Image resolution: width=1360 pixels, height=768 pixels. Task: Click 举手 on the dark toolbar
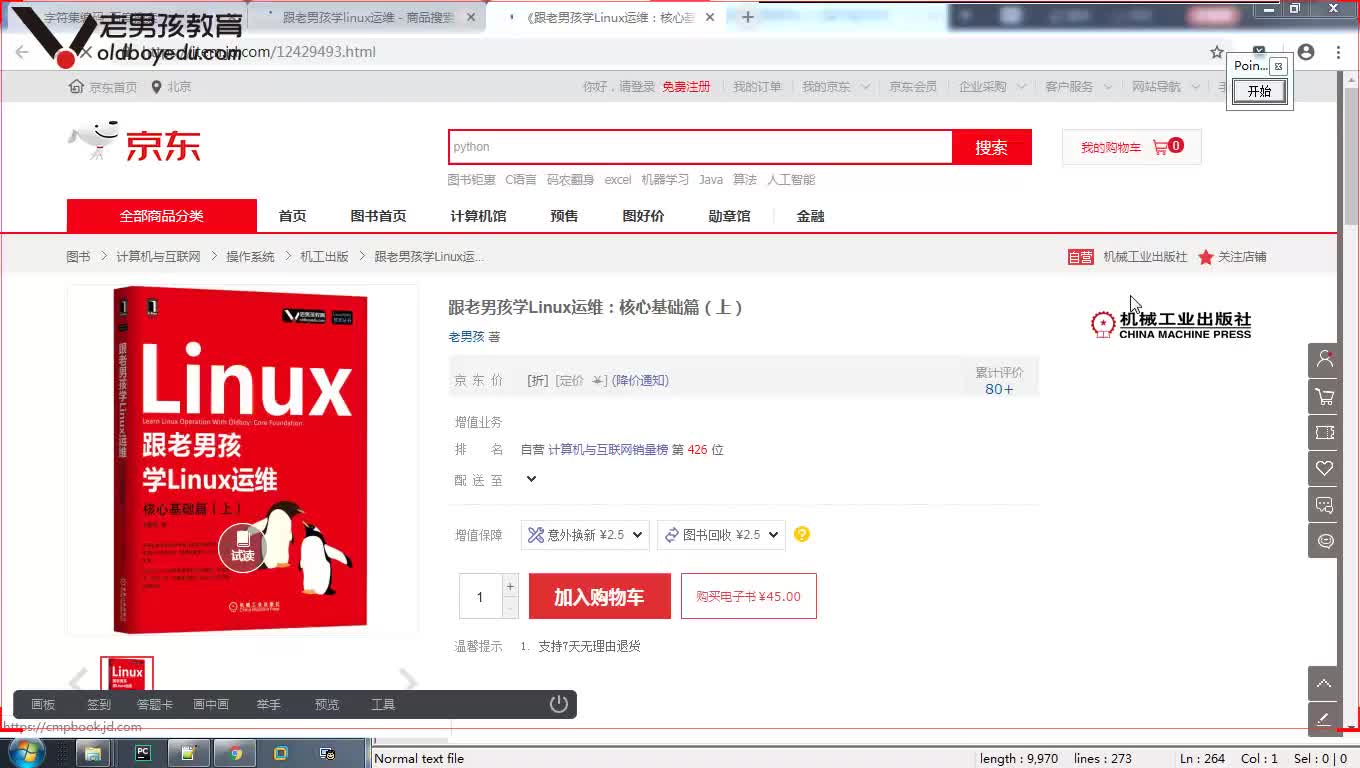point(268,705)
